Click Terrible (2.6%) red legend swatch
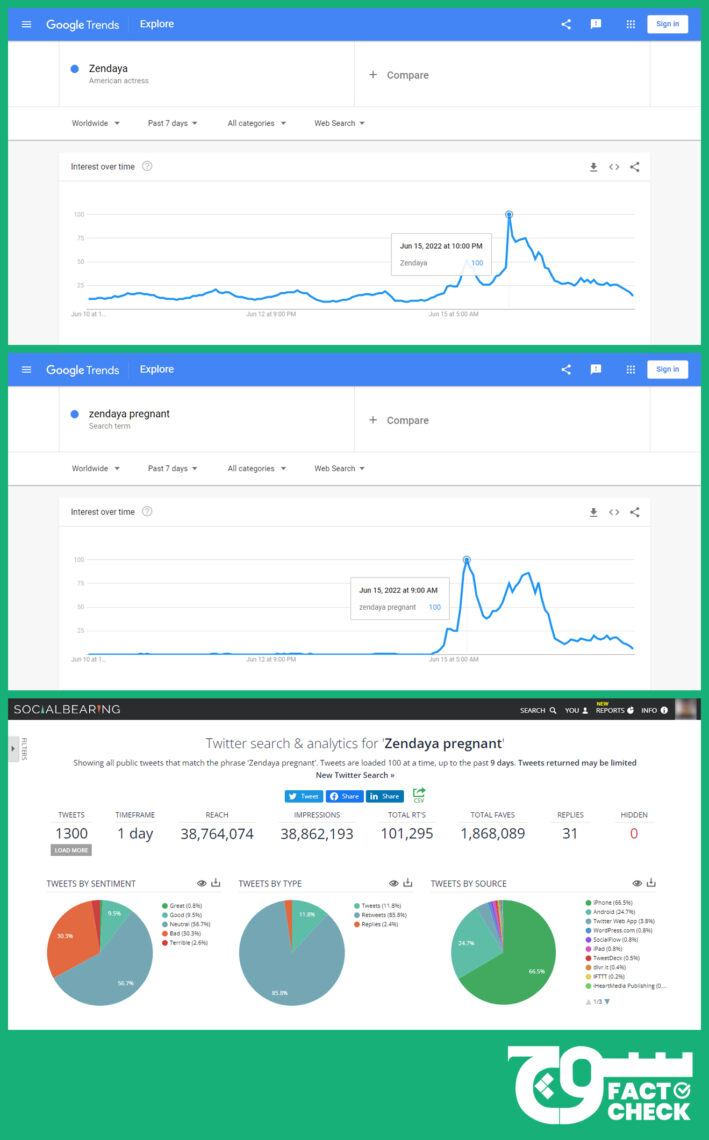 click(165, 943)
